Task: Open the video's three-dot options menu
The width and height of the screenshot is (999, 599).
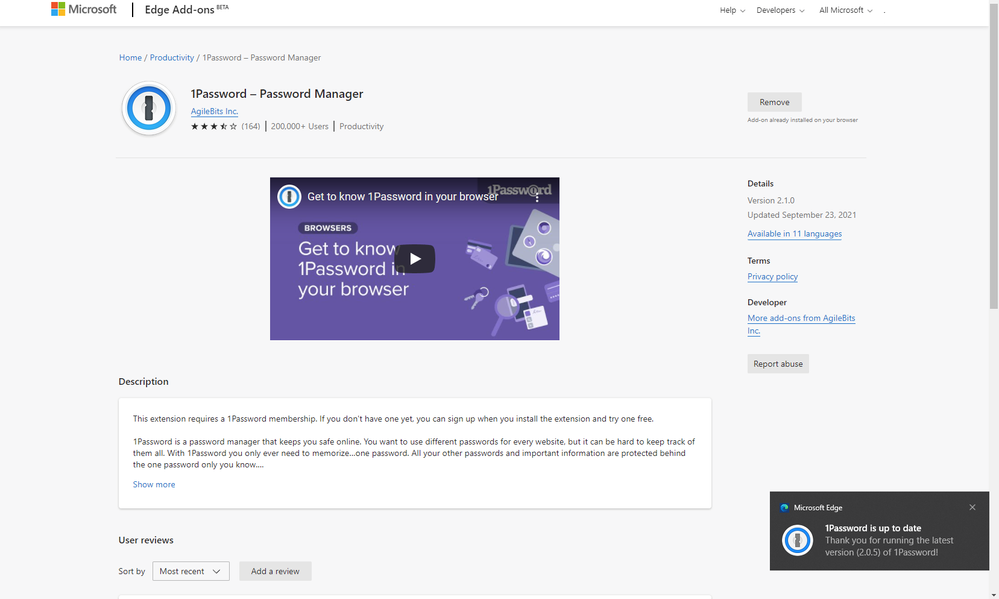Action: tap(537, 196)
